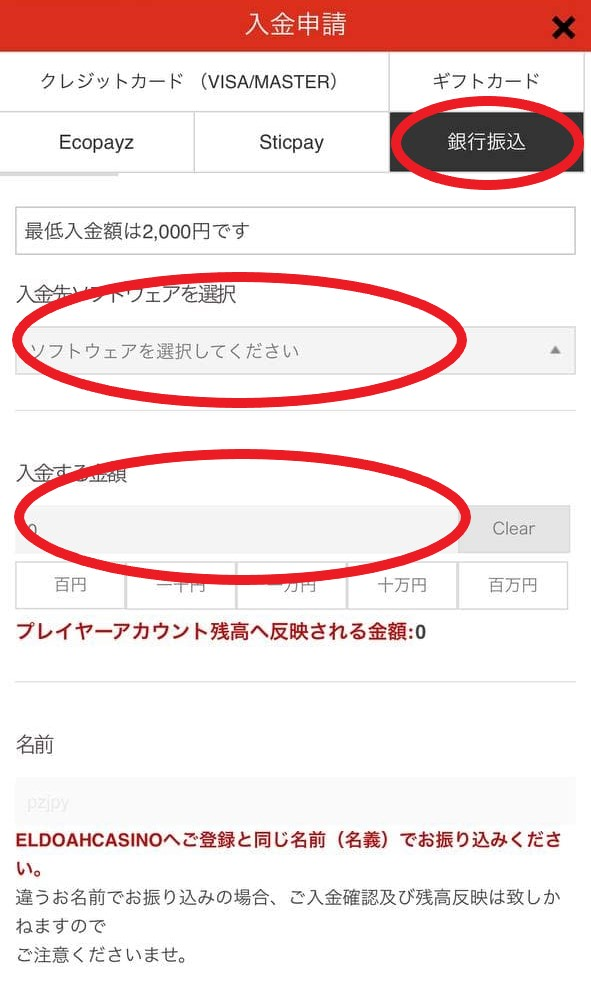Click the 最低入金額は2,000円です notice box
Viewport: 591px width, 987px height.
(295, 231)
